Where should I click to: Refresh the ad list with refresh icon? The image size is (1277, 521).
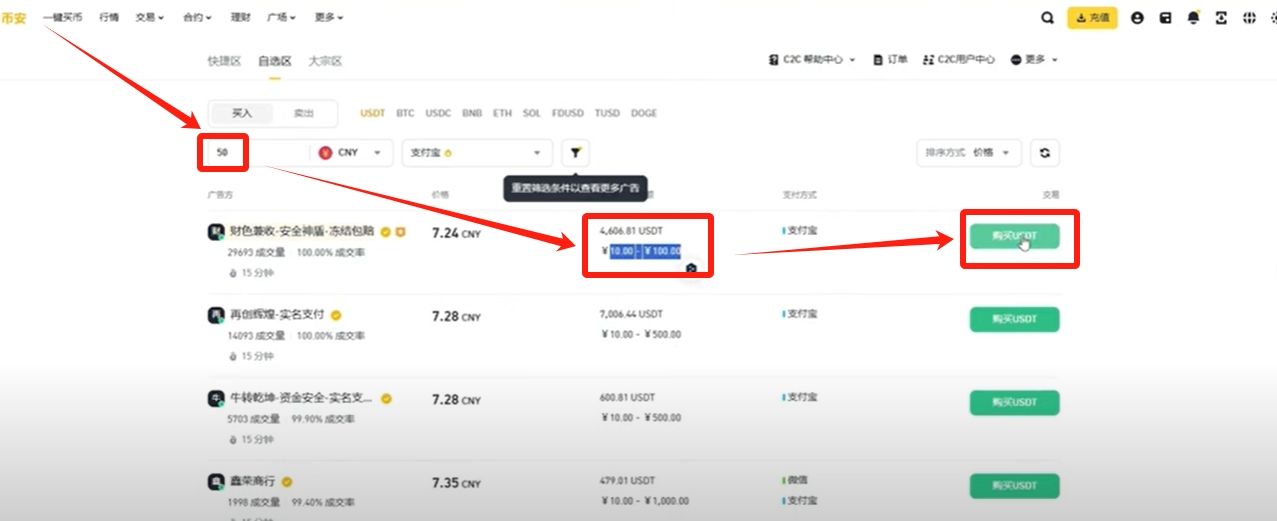coord(1045,153)
